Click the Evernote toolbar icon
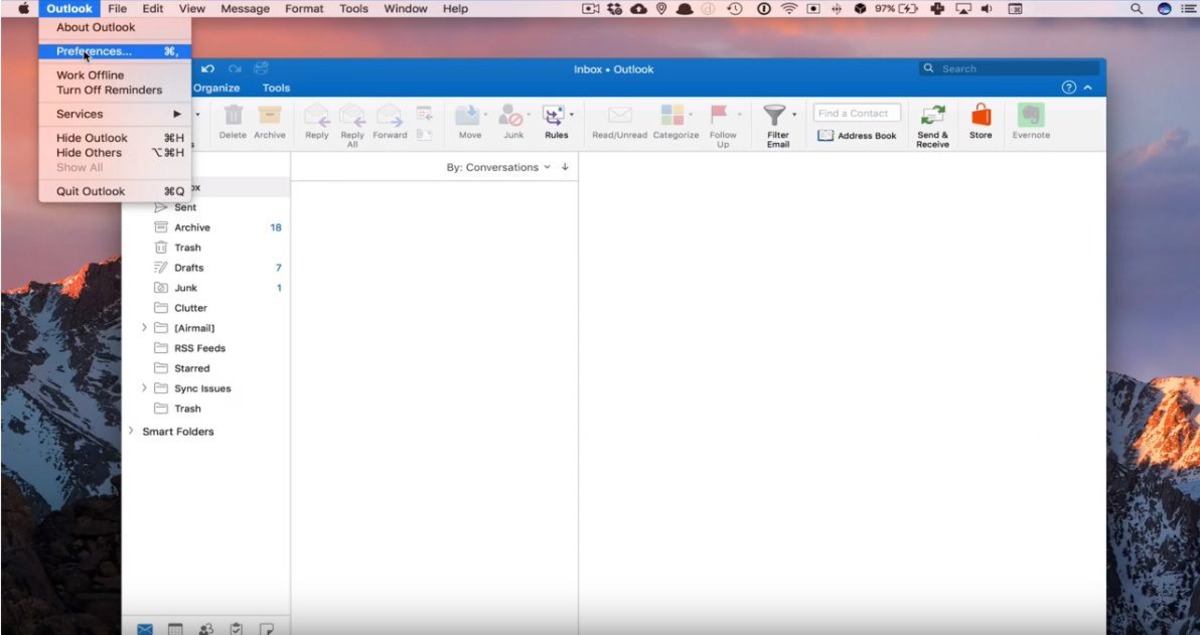This screenshot has height=635, width=1200. click(1031, 116)
